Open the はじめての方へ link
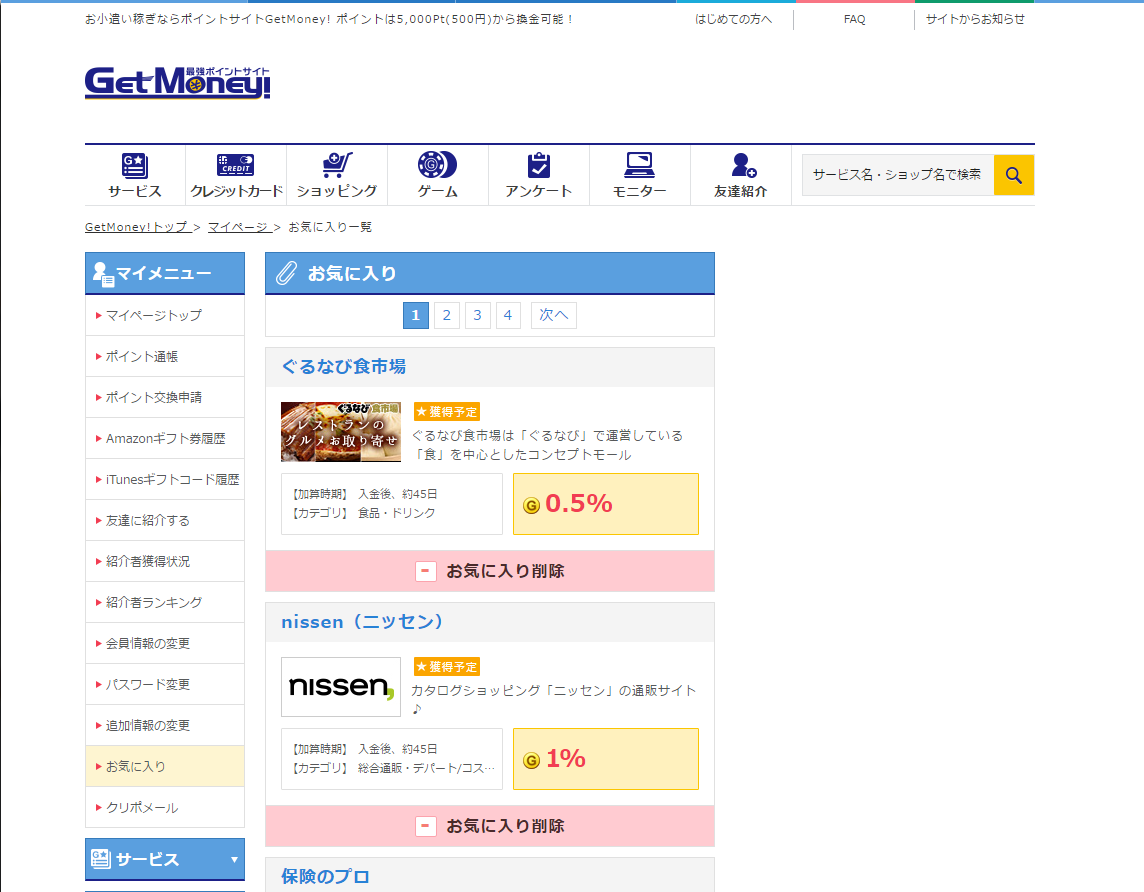The image size is (1144, 892). (x=733, y=19)
